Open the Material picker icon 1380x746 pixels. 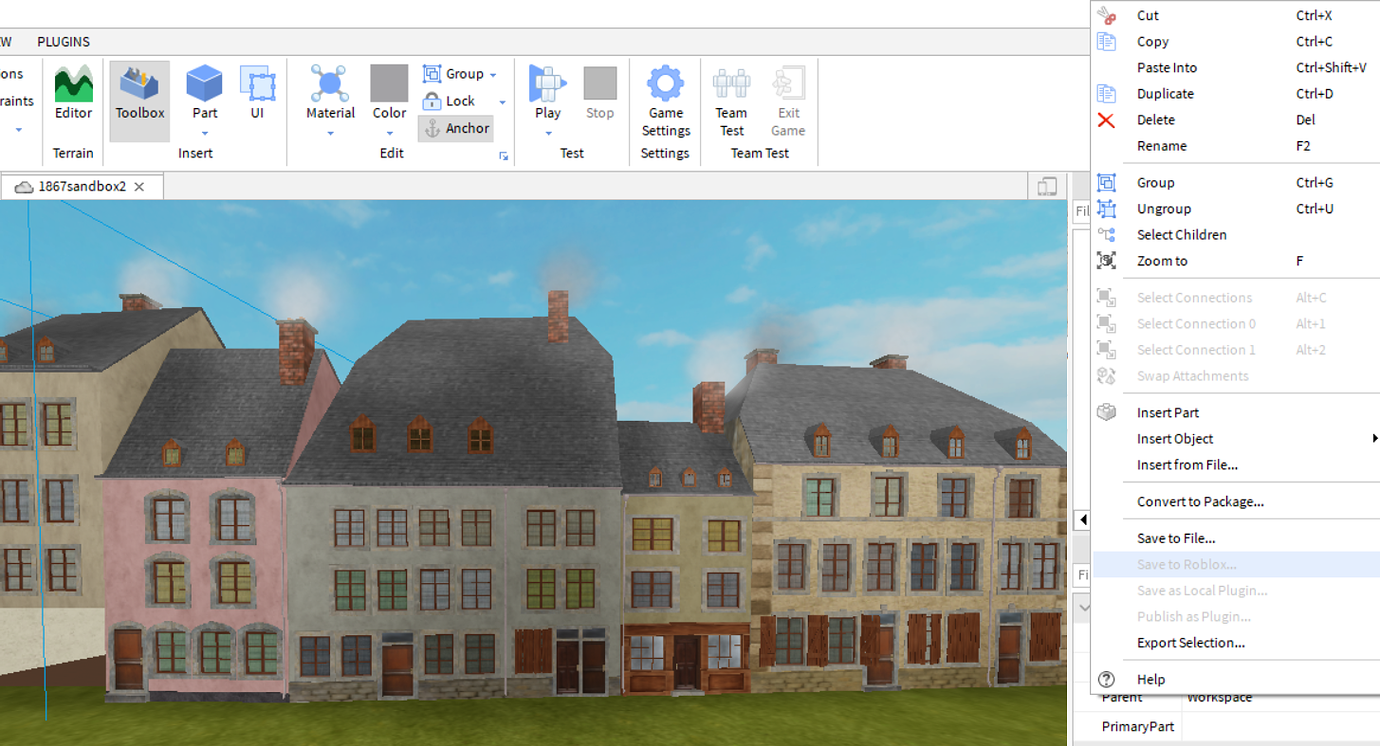click(x=330, y=85)
